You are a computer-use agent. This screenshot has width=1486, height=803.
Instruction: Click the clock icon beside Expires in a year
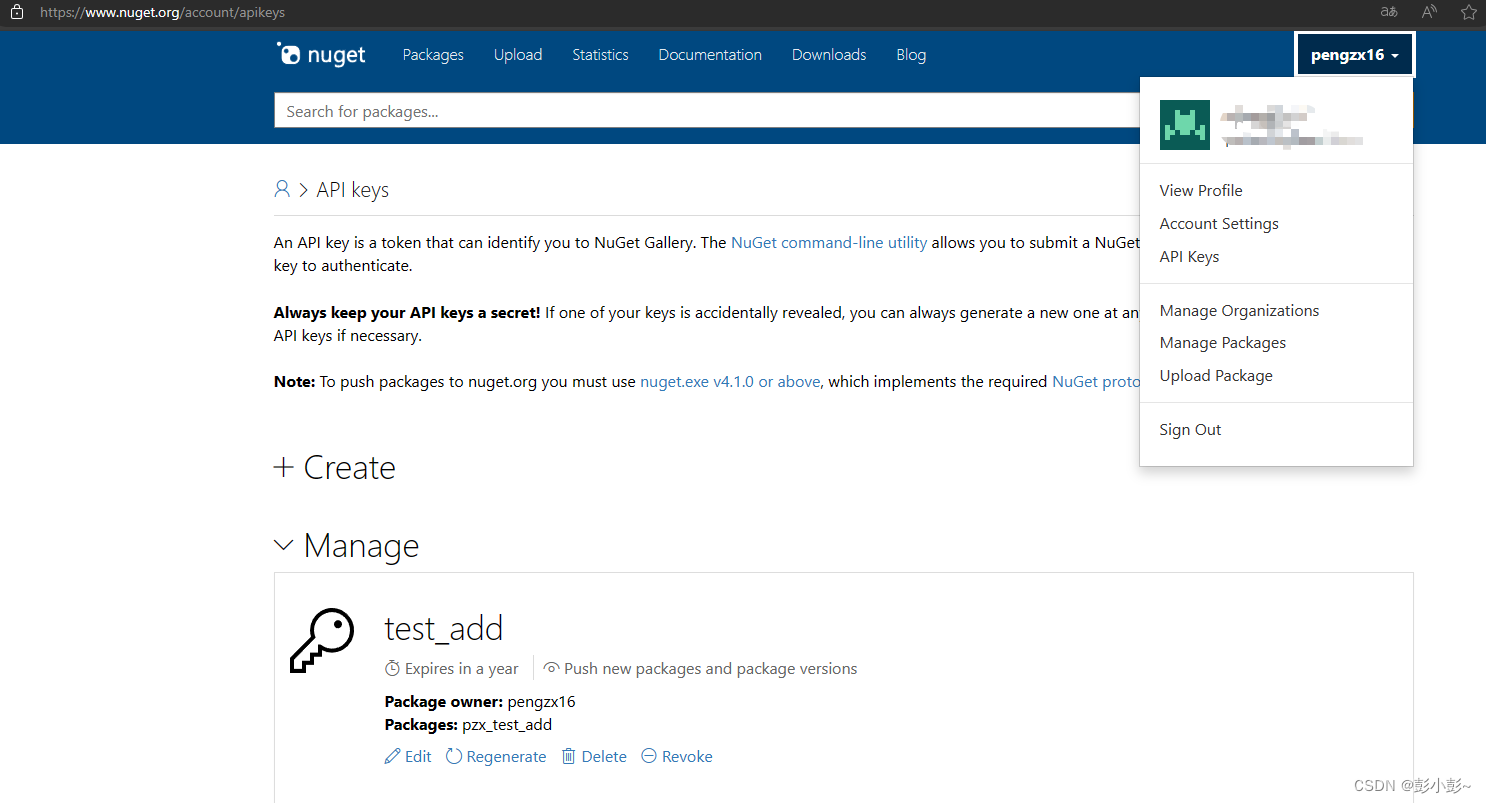pyautogui.click(x=392, y=668)
